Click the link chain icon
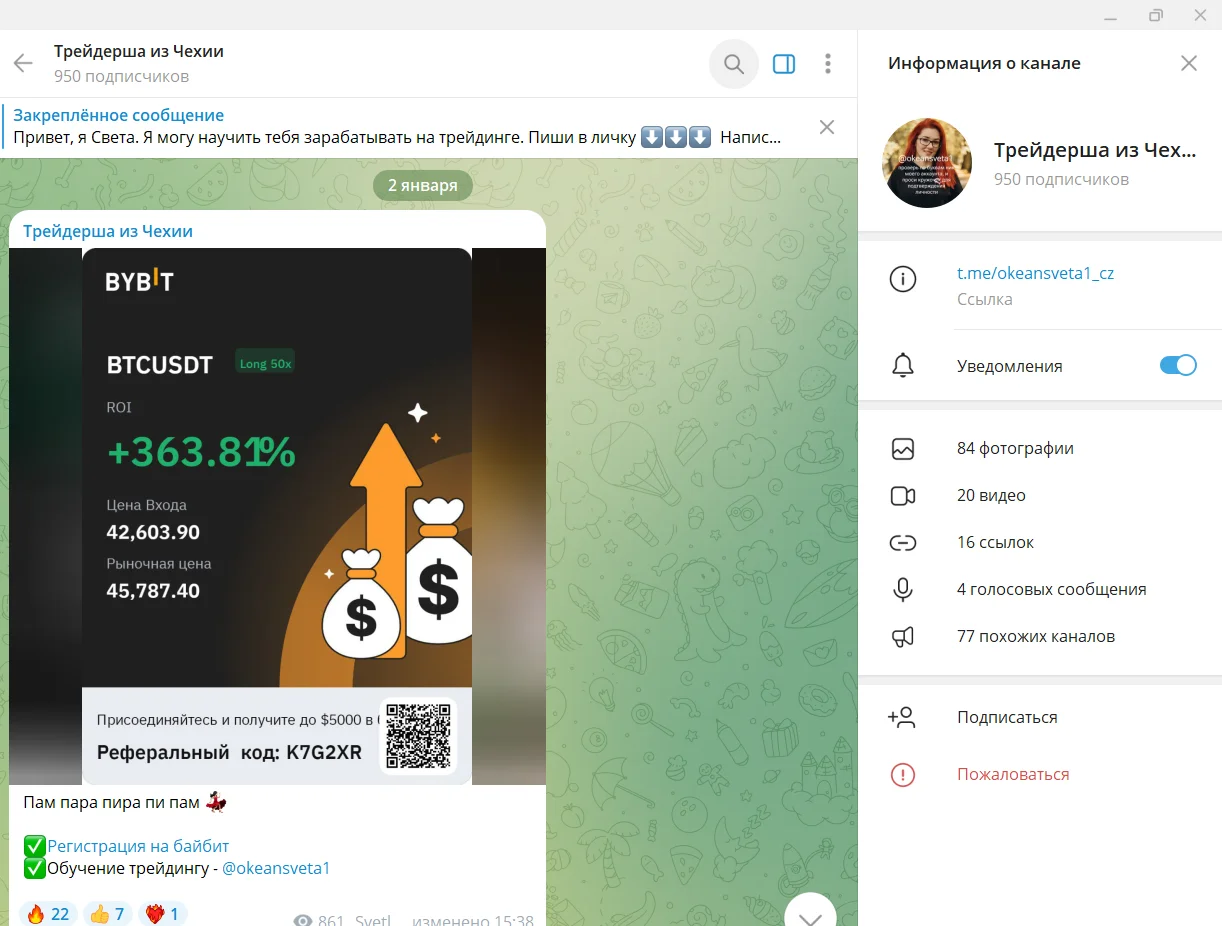This screenshot has width=1222, height=926. 903,543
